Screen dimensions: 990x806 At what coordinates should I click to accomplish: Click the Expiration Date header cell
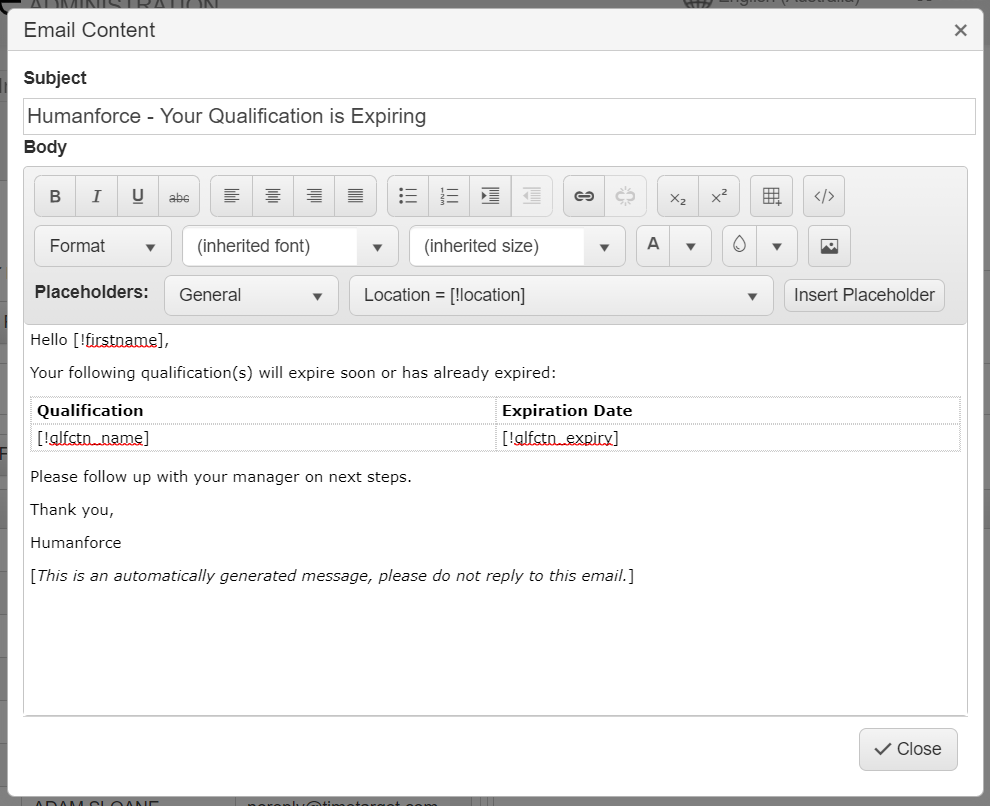pos(728,411)
